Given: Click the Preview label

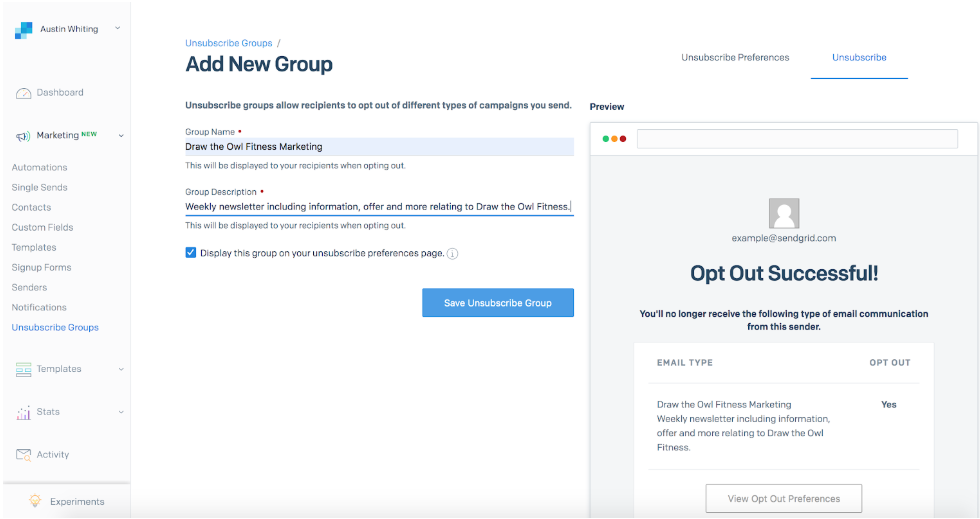Looking at the screenshot, I should 607,107.
